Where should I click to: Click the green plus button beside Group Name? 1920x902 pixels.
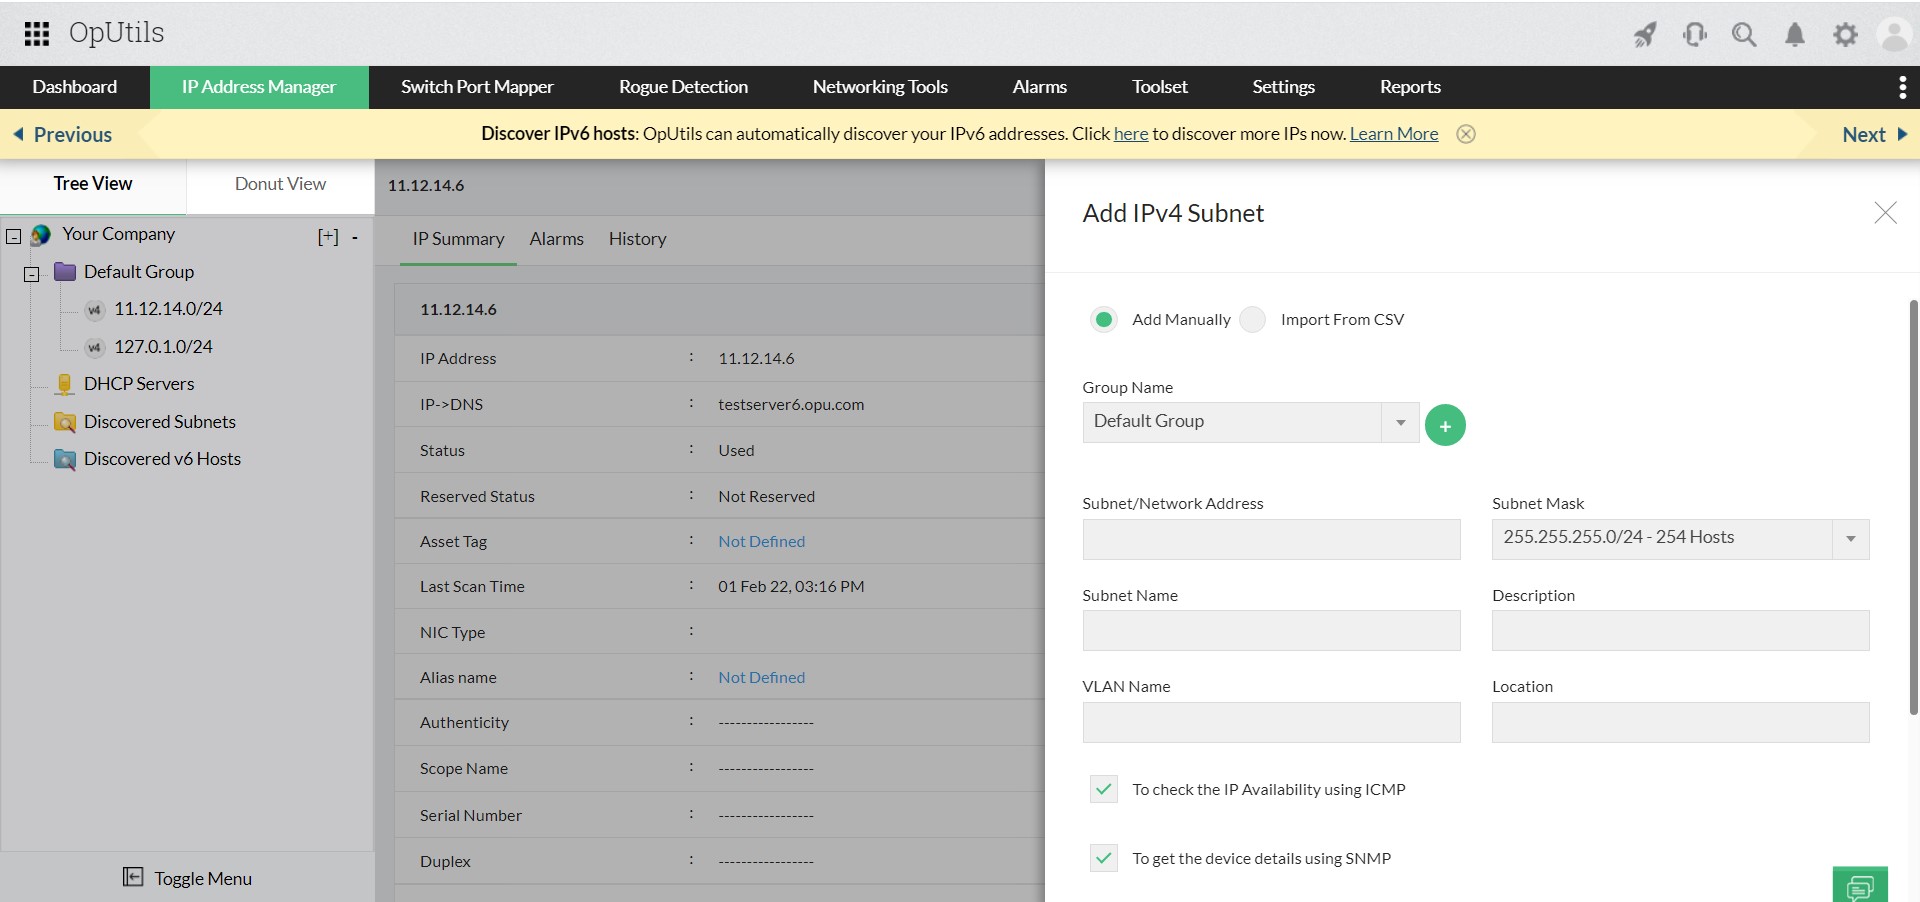pyautogui.click(x=1444, y=424)
